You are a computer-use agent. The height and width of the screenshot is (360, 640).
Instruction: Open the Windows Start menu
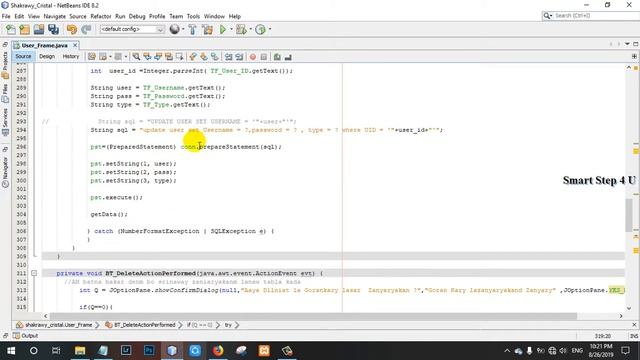[x=11, y=351]
